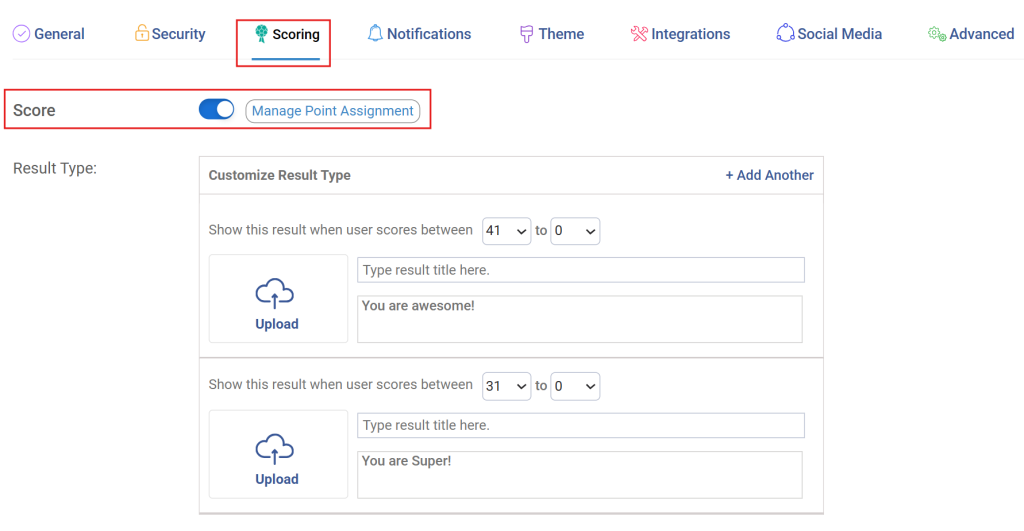The image size is (1024, 531).
Task: Click the cloud upload icon for Super result
Action: click(274, 449)
